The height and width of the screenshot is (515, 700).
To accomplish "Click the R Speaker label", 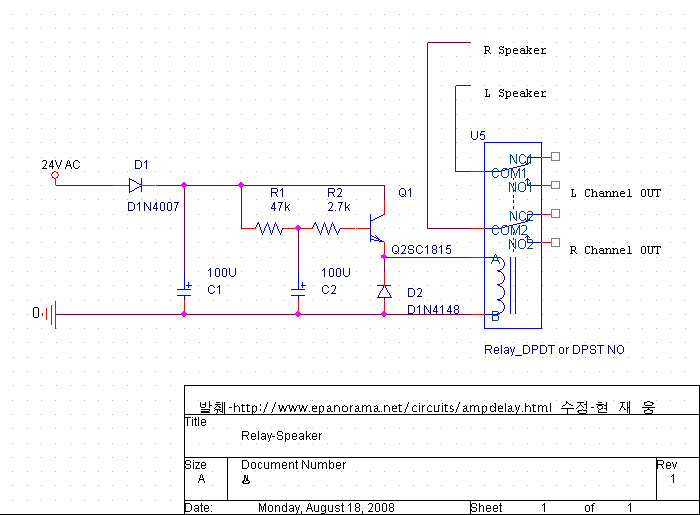I will [x=515, y=50].
